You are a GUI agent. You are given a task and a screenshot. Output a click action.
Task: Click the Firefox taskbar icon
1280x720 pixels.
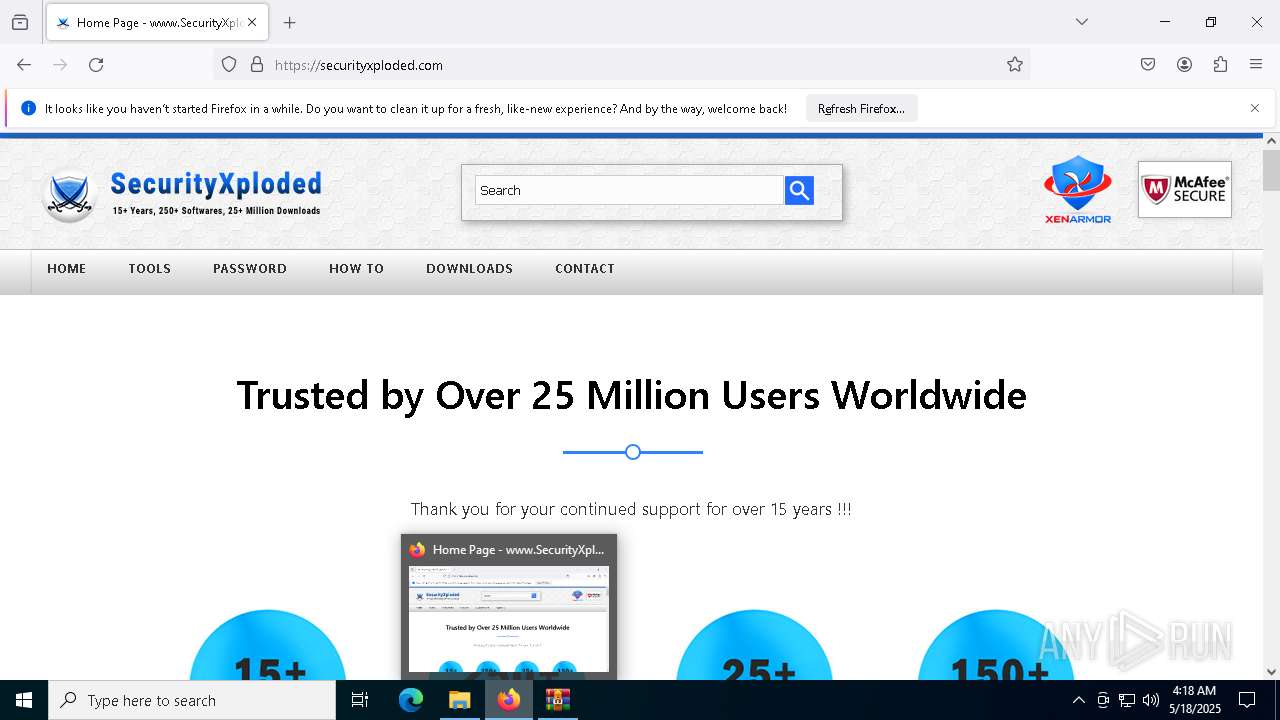[x=509, y=700]
